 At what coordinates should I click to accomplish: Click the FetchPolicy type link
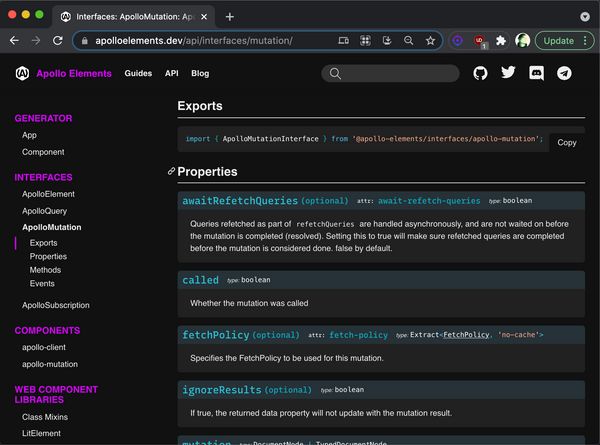click(467, 334)
